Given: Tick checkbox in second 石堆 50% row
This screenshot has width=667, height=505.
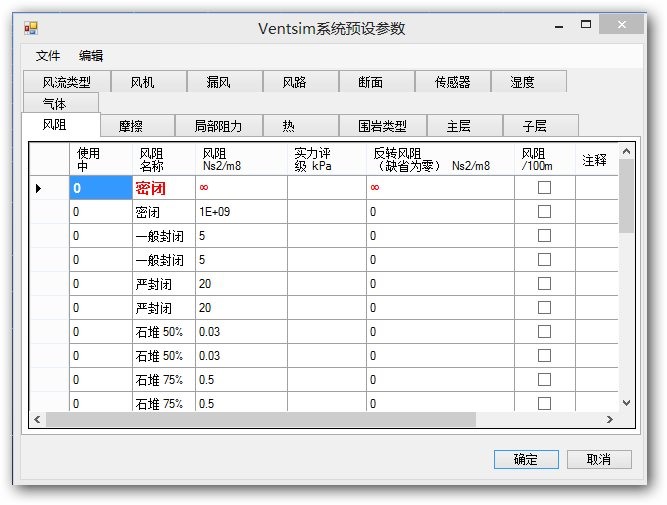Looking at the screenshot, I should (544, 356).
